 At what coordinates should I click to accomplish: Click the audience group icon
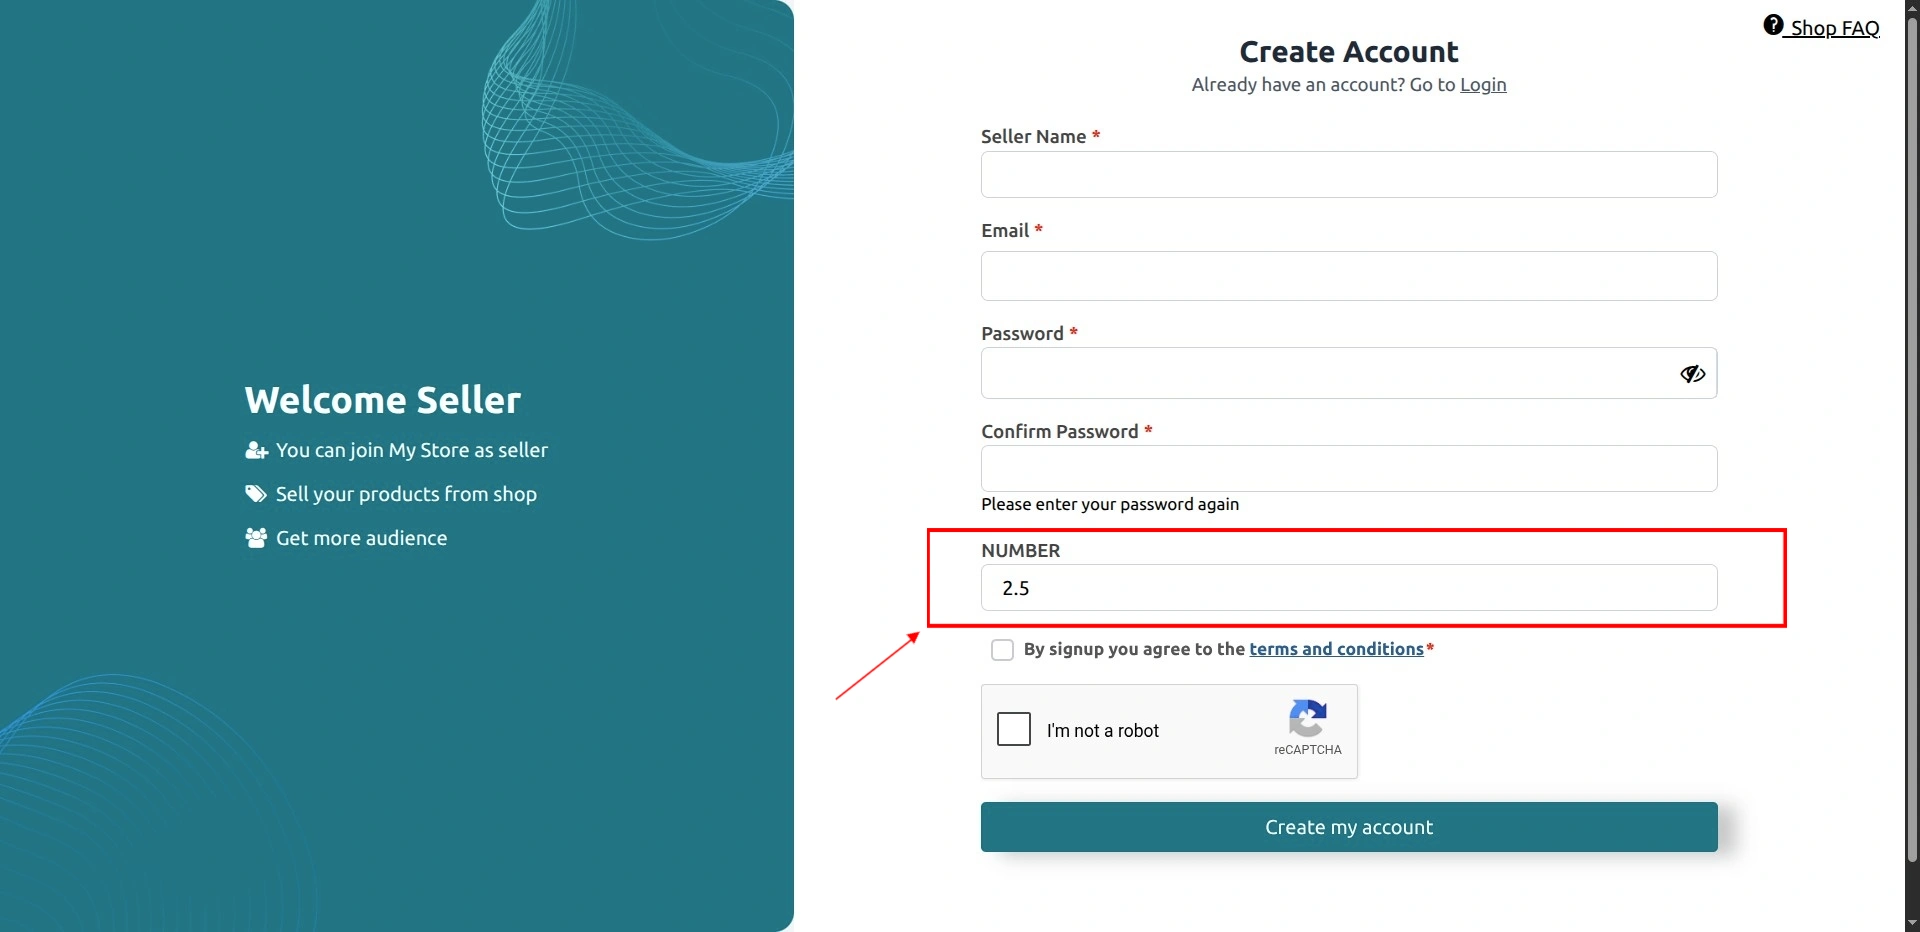point(256,538)
